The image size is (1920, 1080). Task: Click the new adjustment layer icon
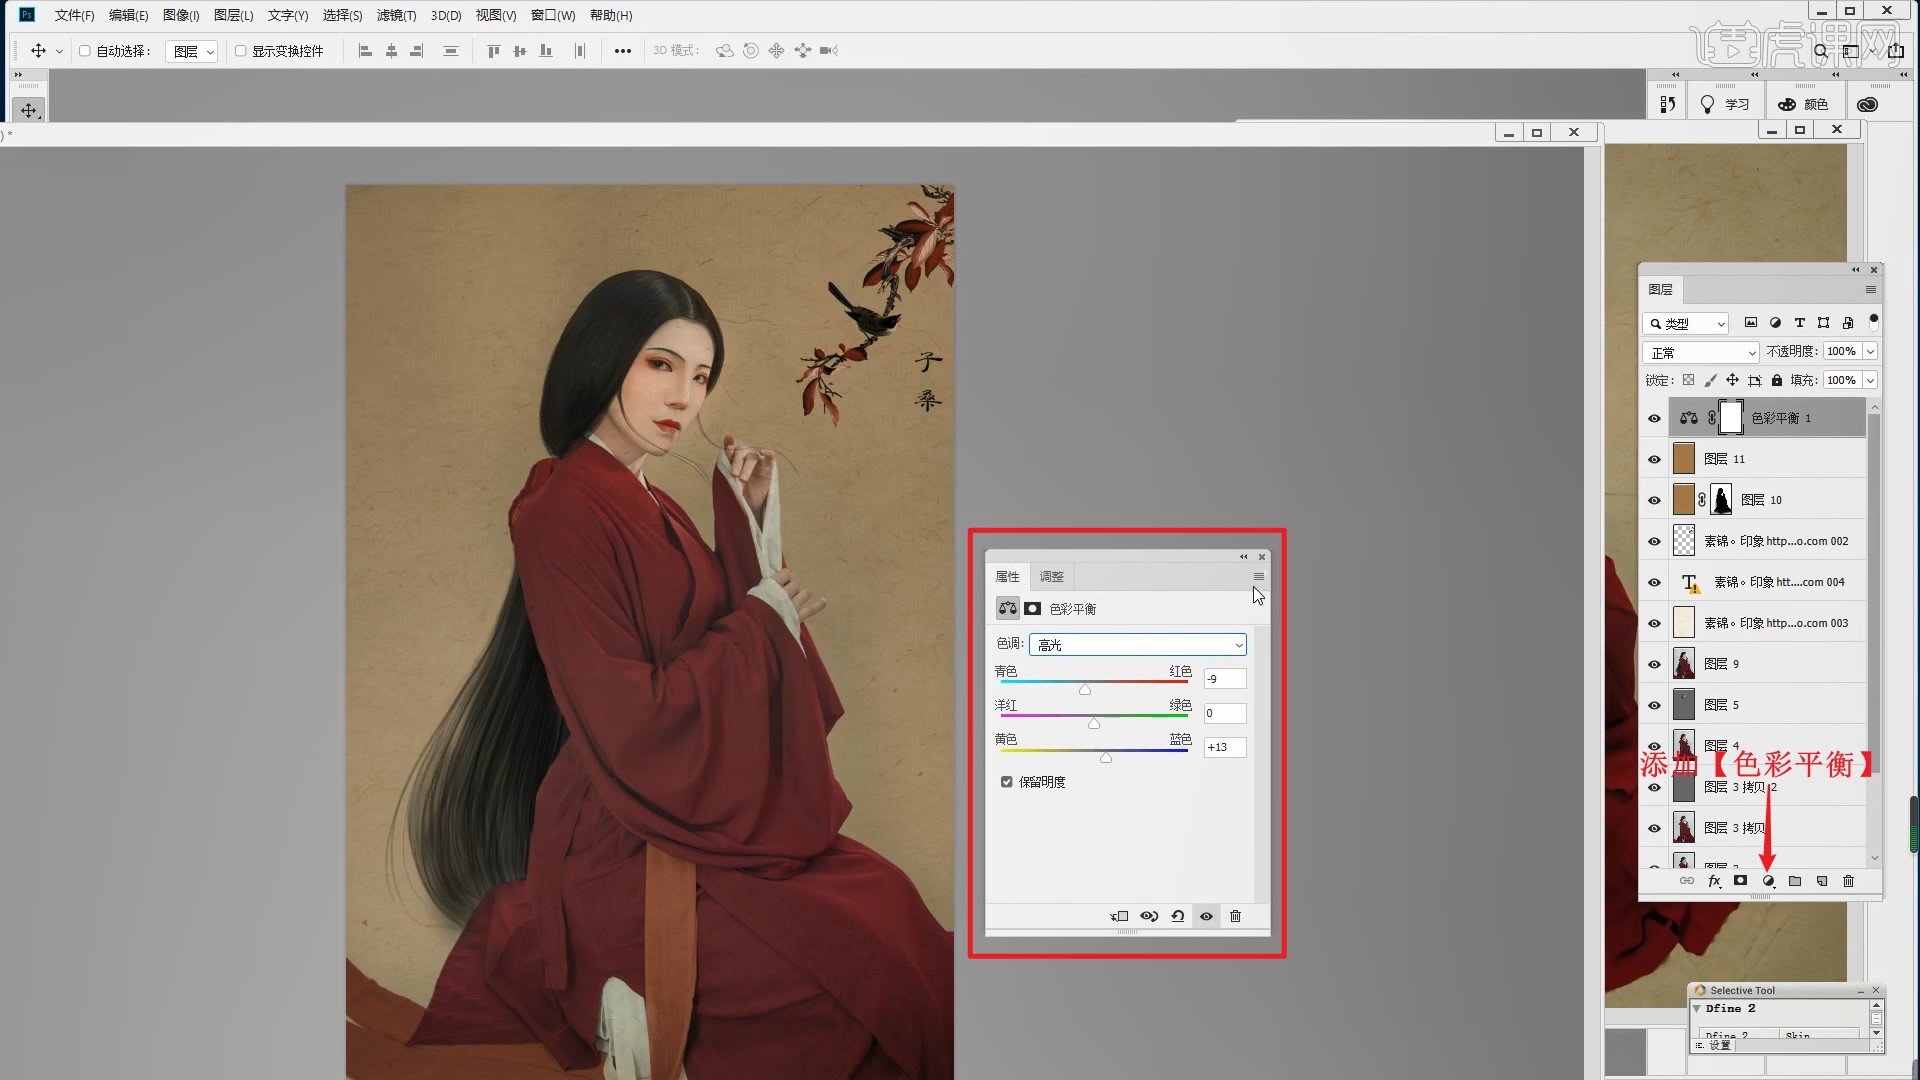tap(1768, 881)
